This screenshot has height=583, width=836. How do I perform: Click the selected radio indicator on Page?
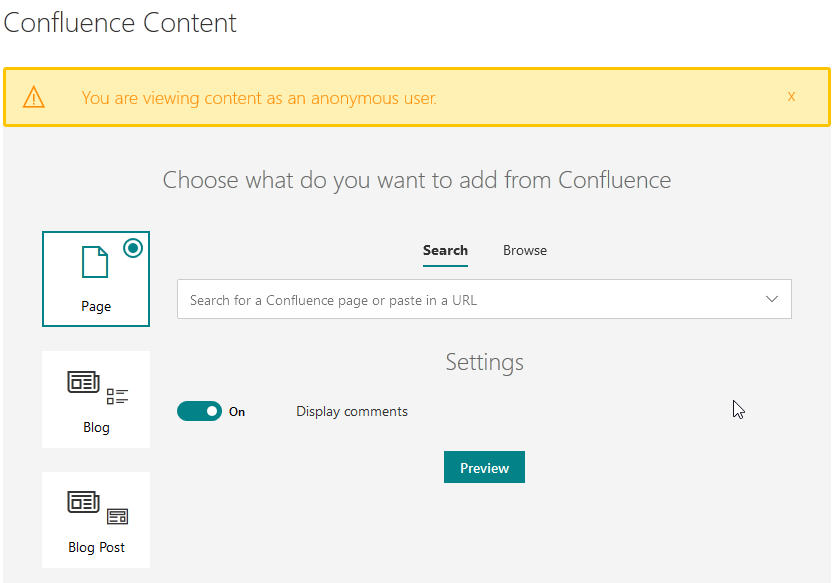[x=133, y=249]
